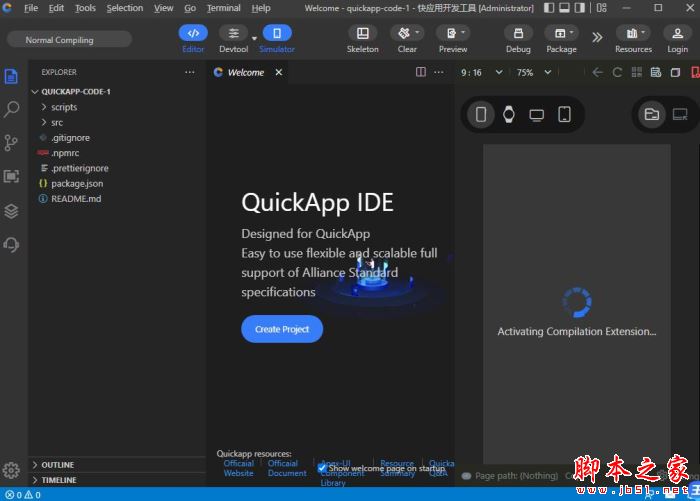
Task: Select the watch device simulator icon
Action: (x=509, y=114)
